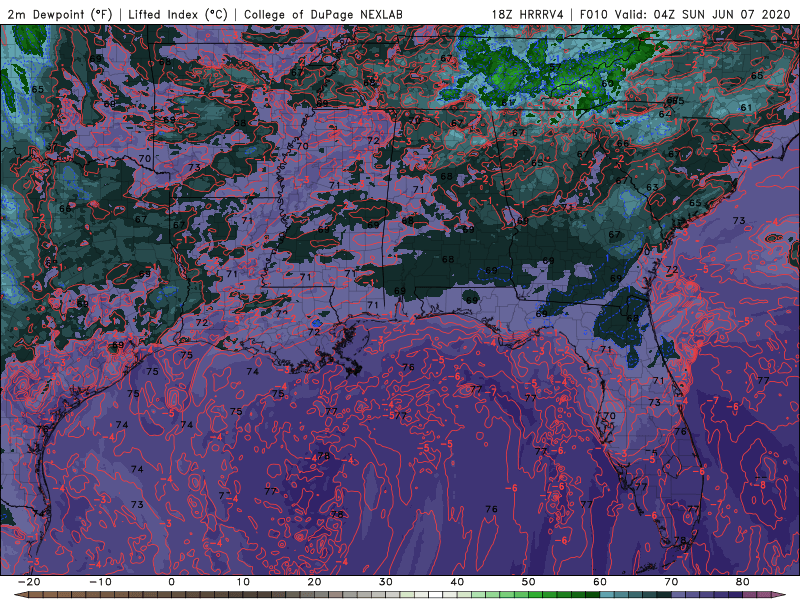Click the 70 label on the color scale
Screen dimensions: 800x600
671,582
